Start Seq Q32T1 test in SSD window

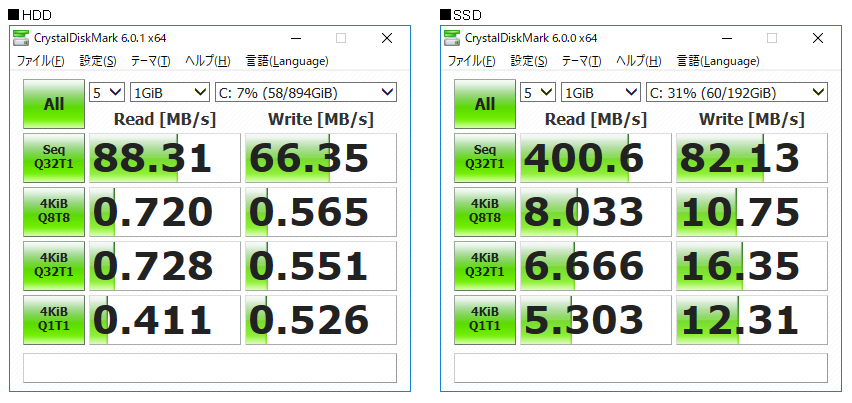click(x=485, y=158)
